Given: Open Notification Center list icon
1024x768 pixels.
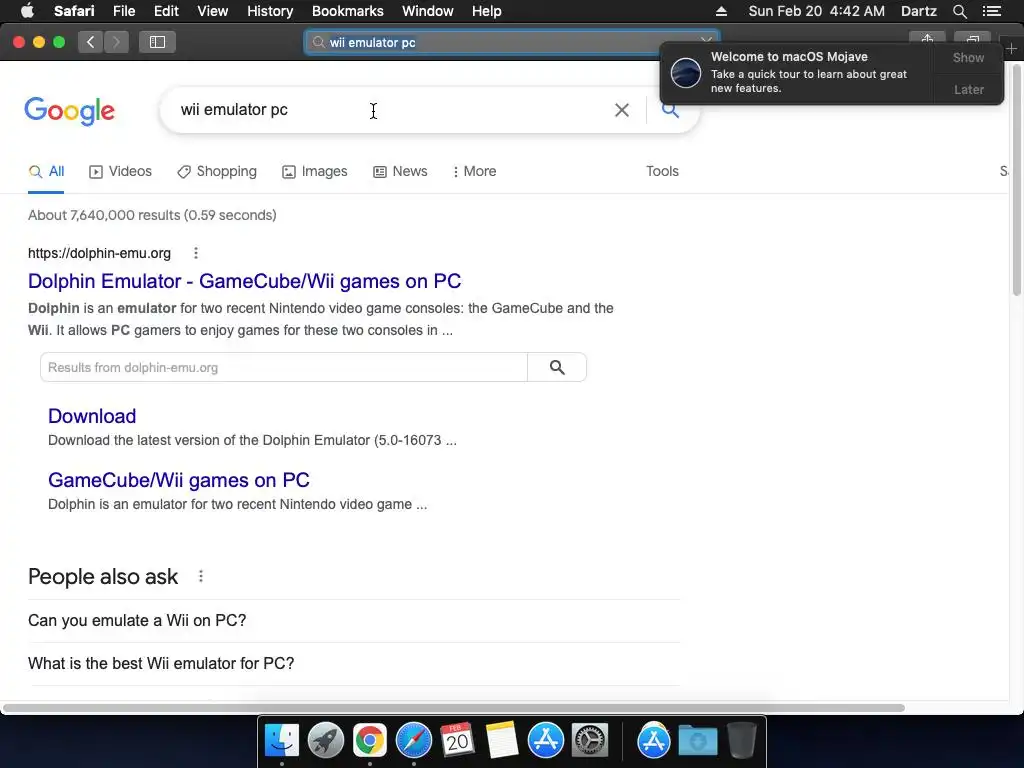Looking at the screenshot, I should pyautogui.click(x=991, y=11).
